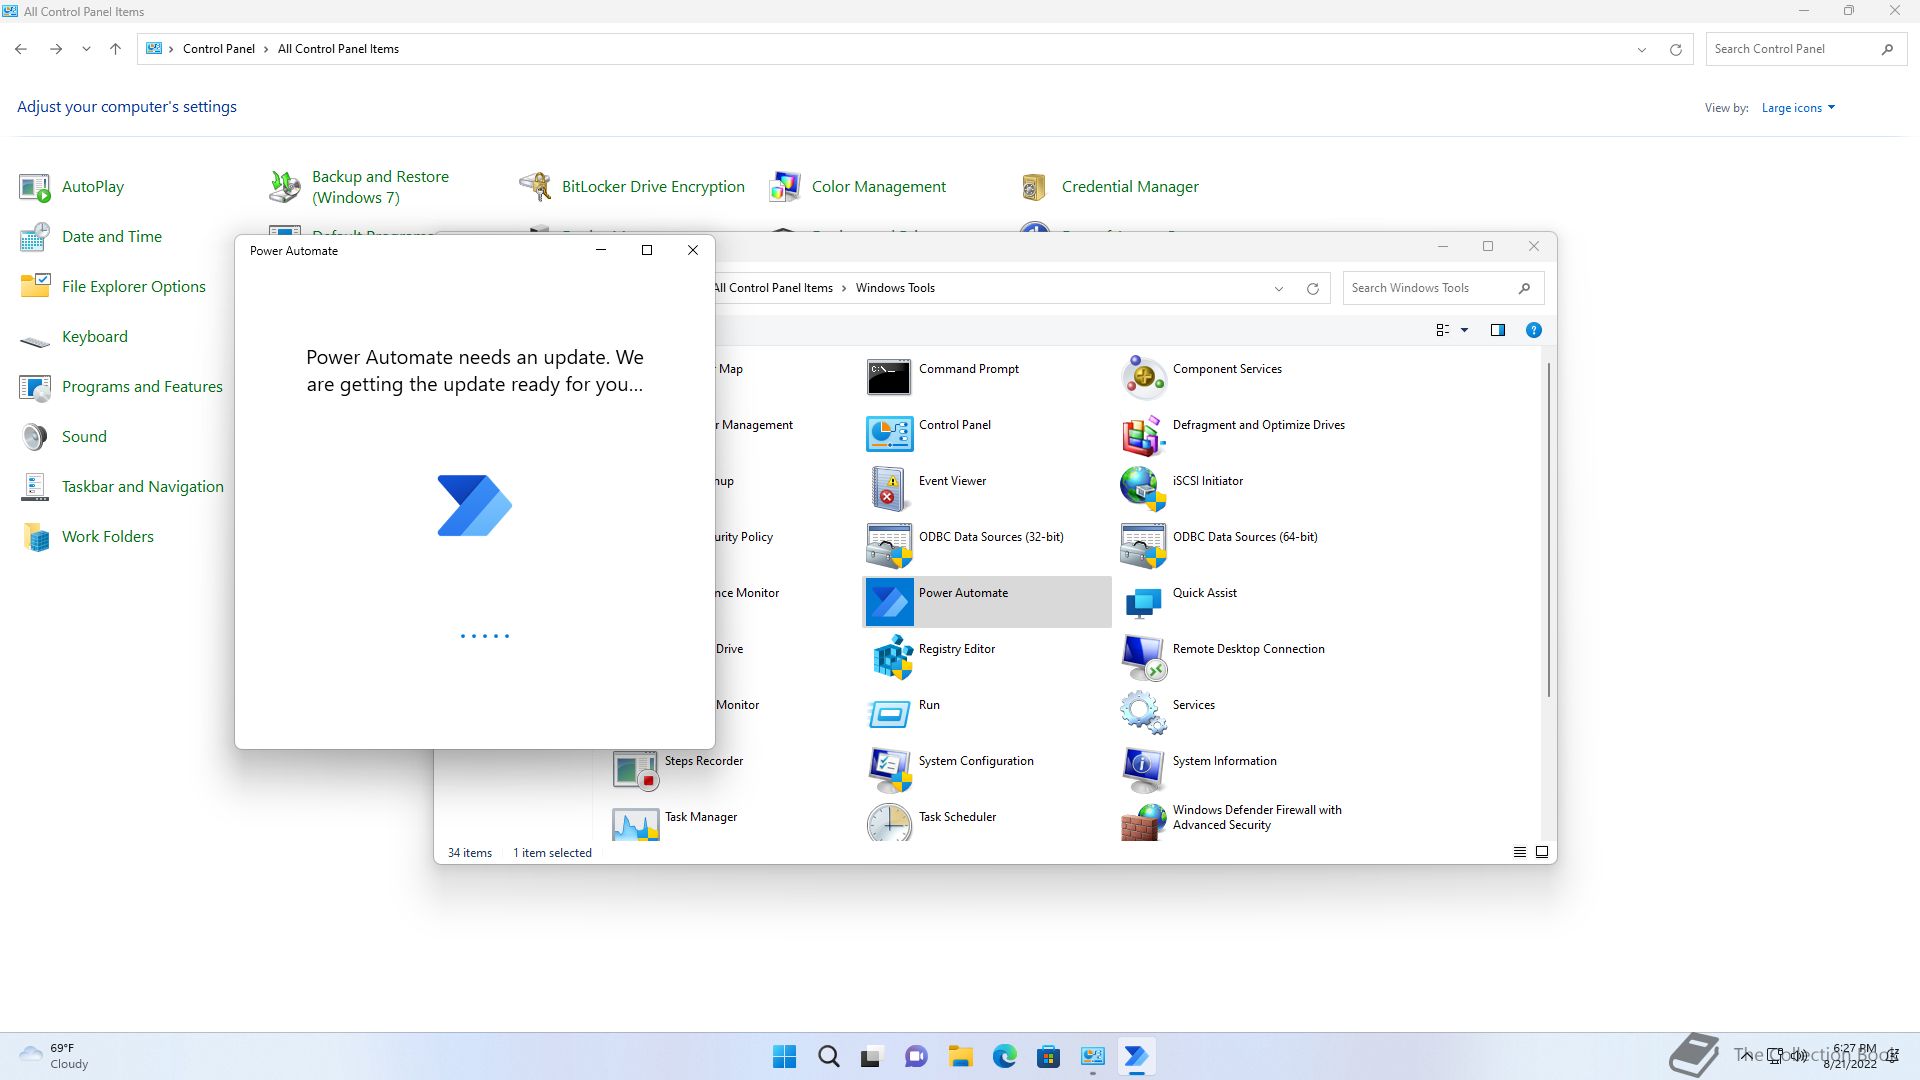Open Event Viewer icon

(x=888, y=490)
